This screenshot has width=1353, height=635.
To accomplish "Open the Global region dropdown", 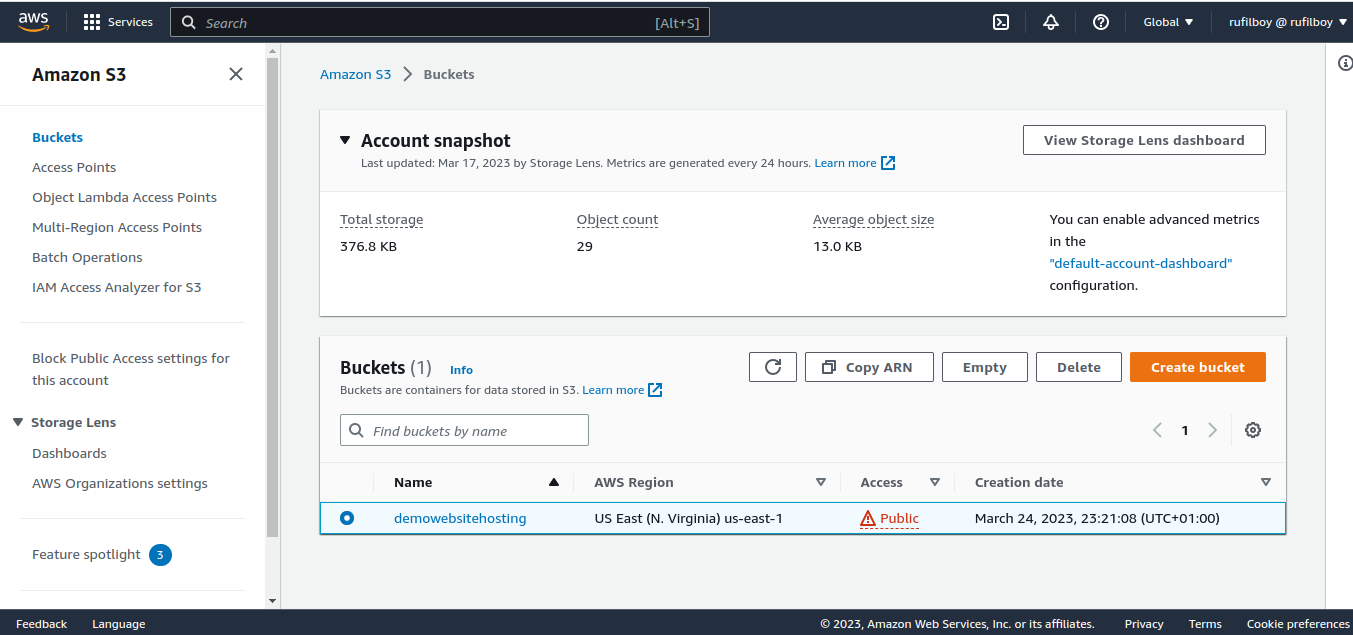I will (x=1168, y=22).
